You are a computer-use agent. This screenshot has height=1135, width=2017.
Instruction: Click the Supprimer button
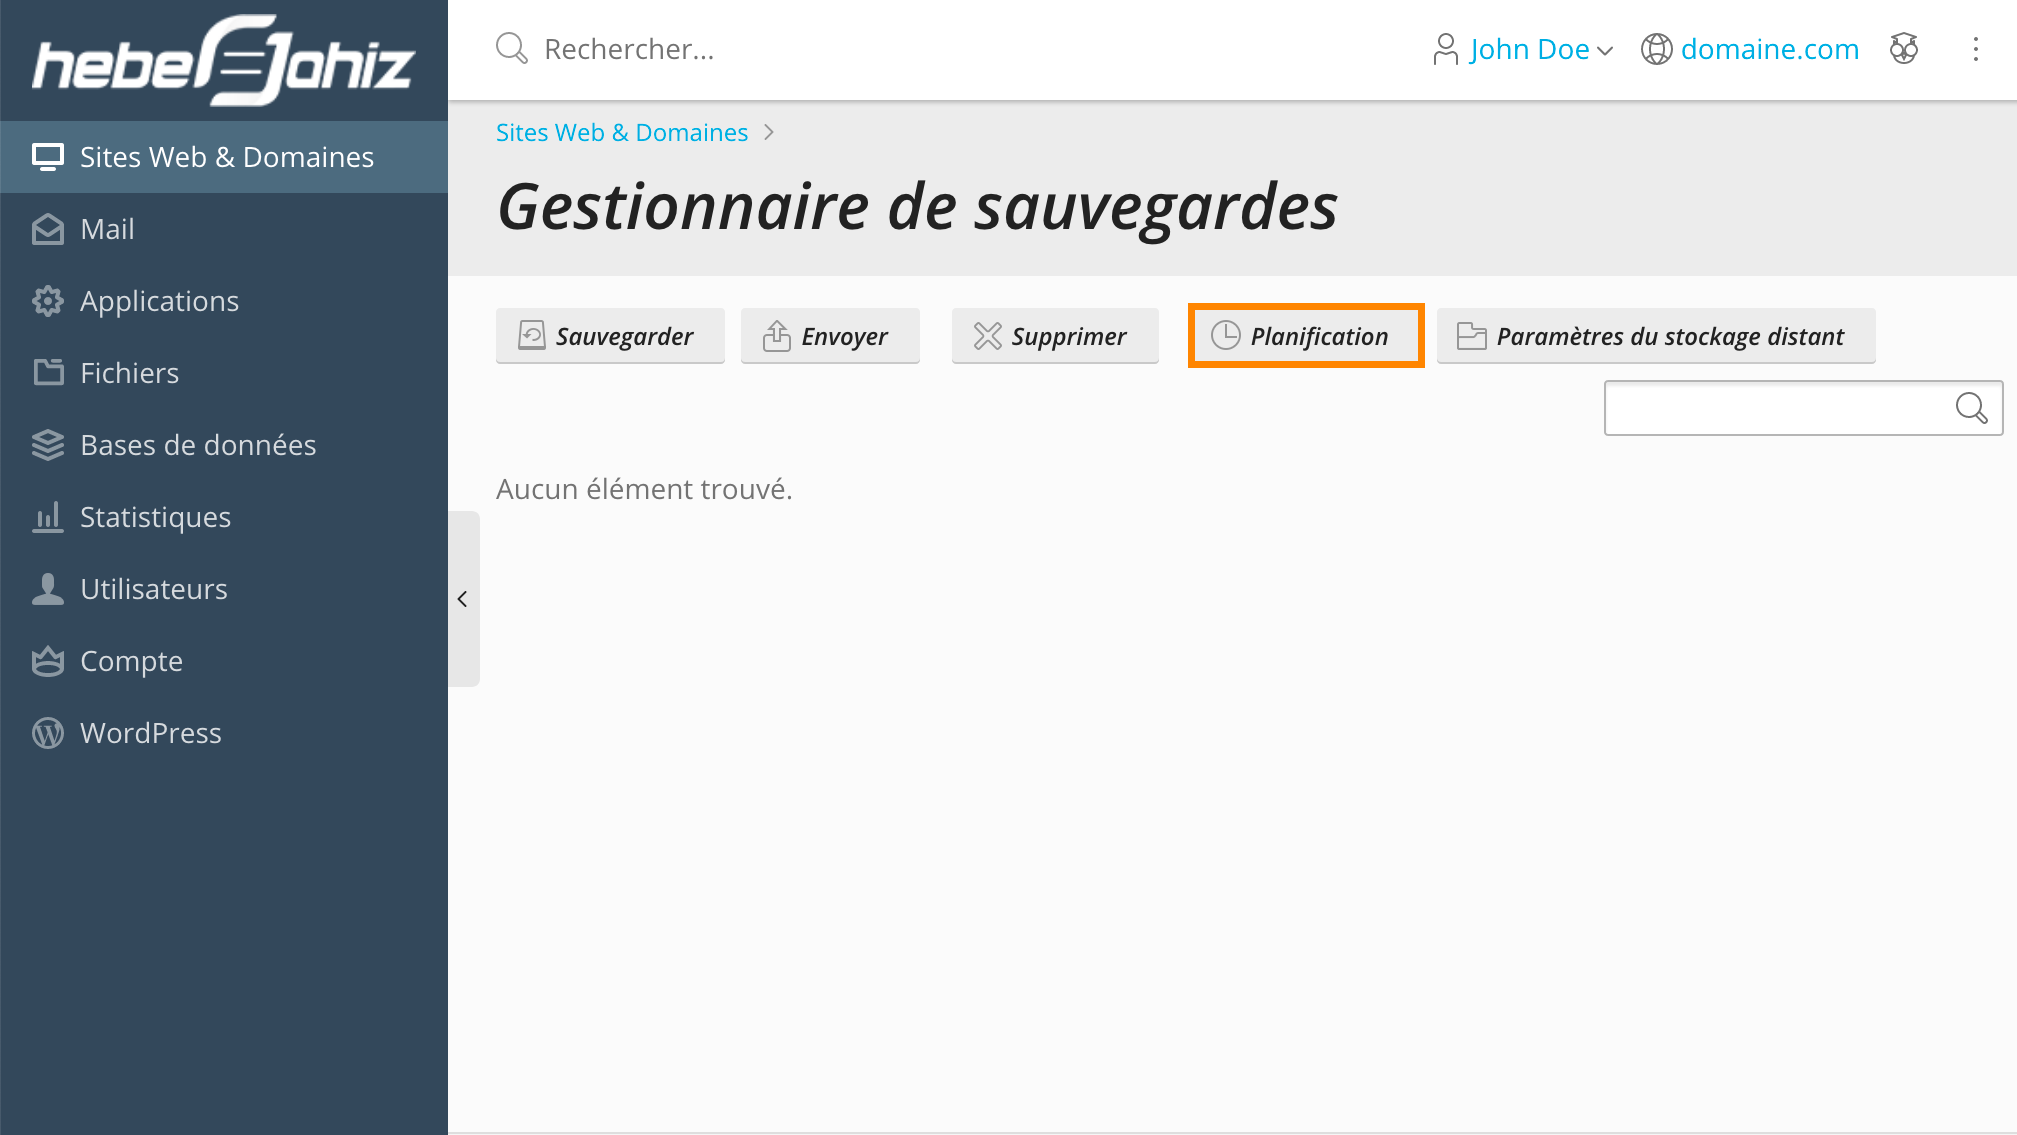(x=1055, y=336)
